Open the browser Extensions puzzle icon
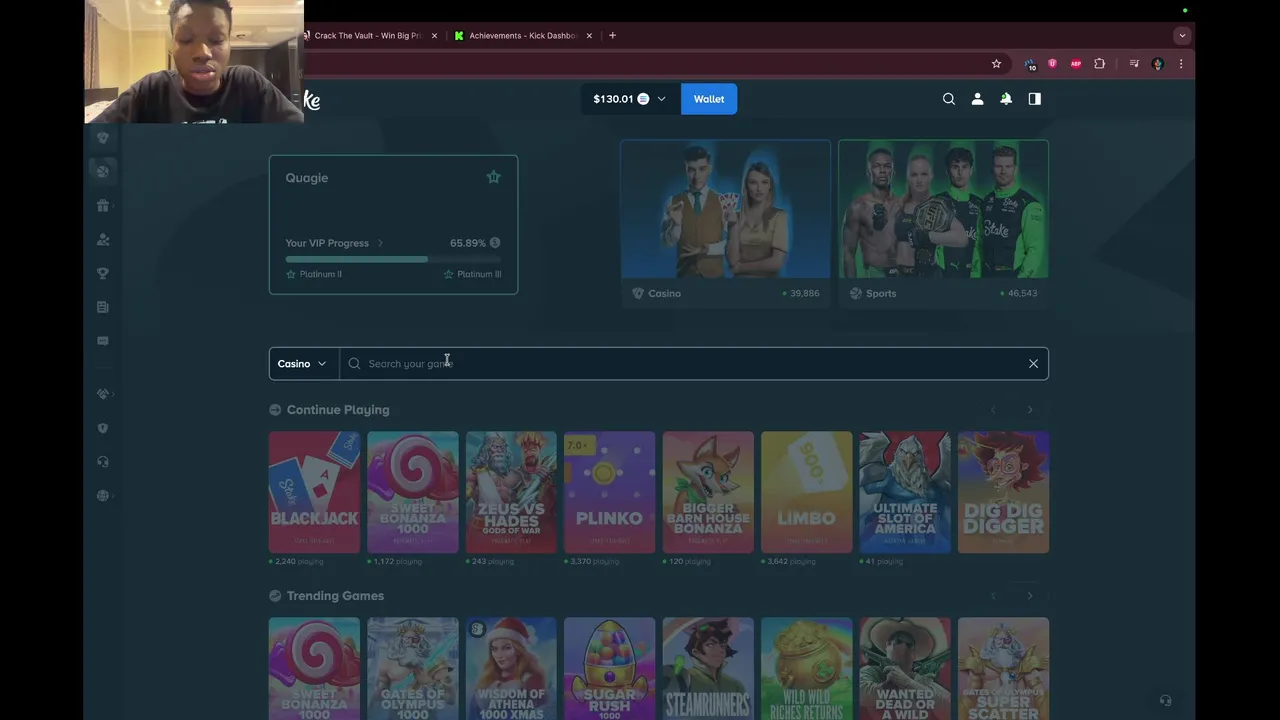 [x=1100, y=64]
